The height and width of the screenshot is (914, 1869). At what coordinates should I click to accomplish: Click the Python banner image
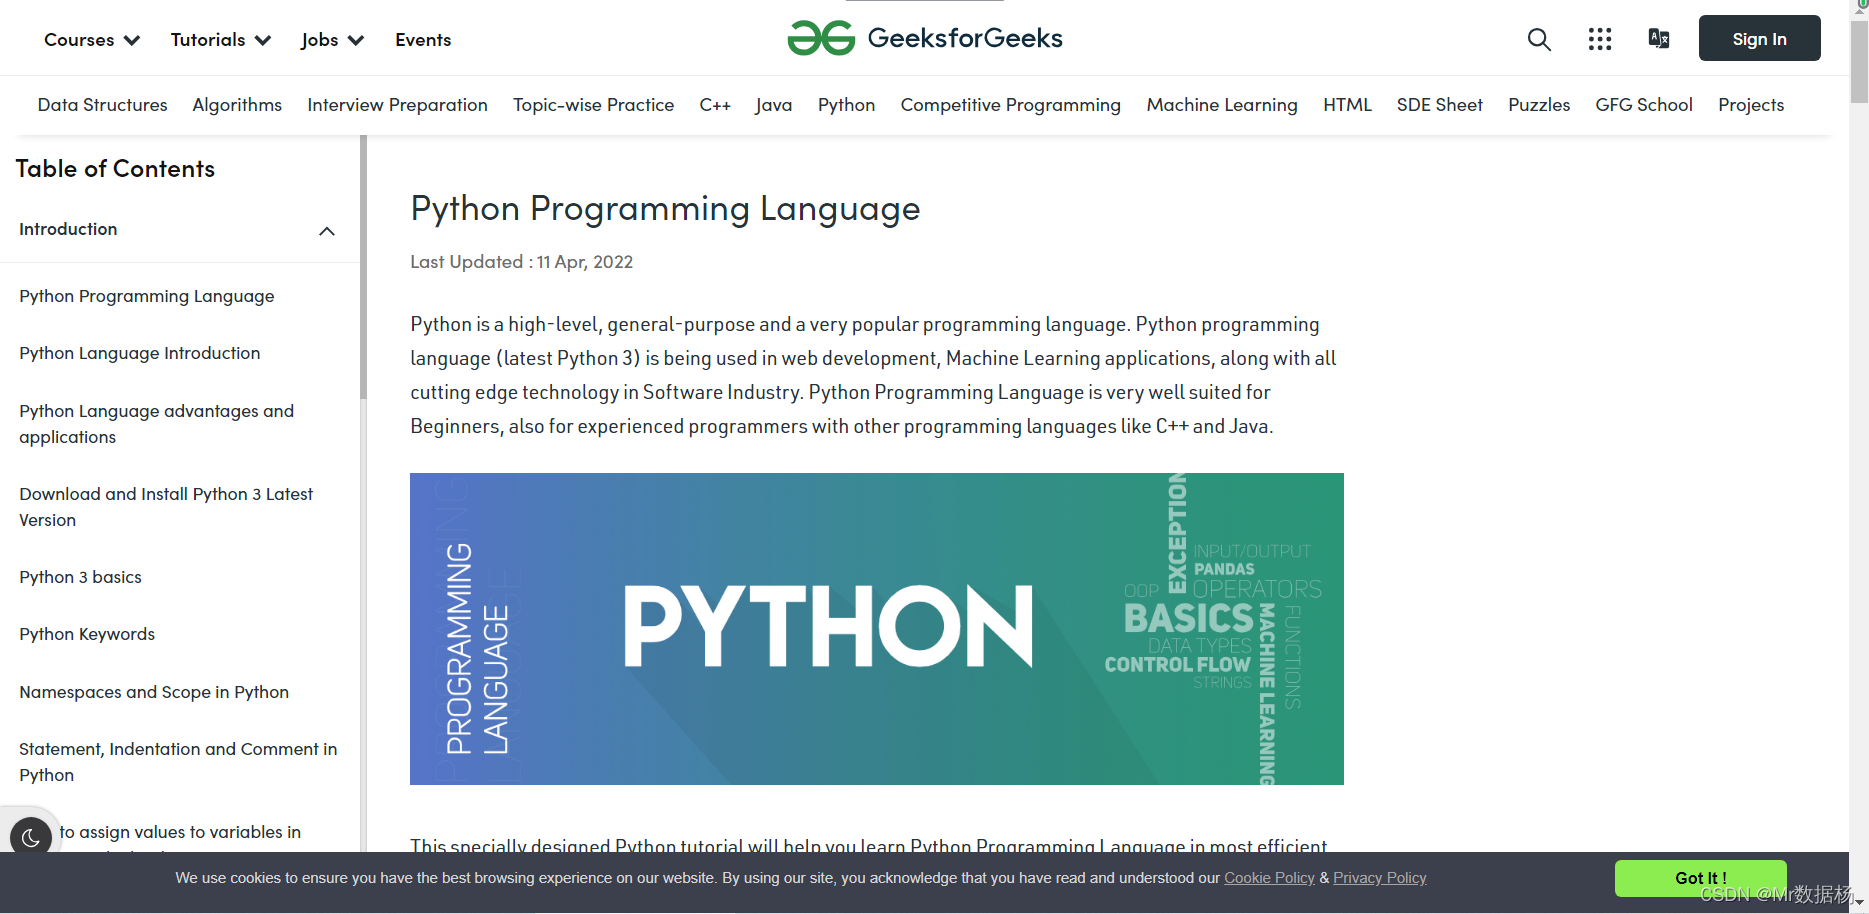click(877, 629)
